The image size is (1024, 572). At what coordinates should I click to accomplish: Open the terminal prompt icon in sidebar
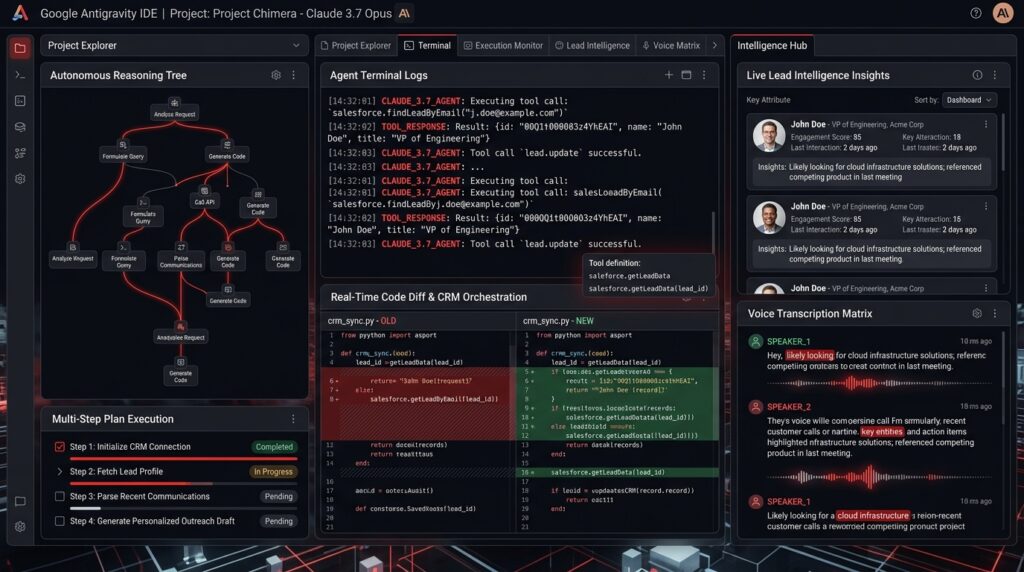point(20,75)
